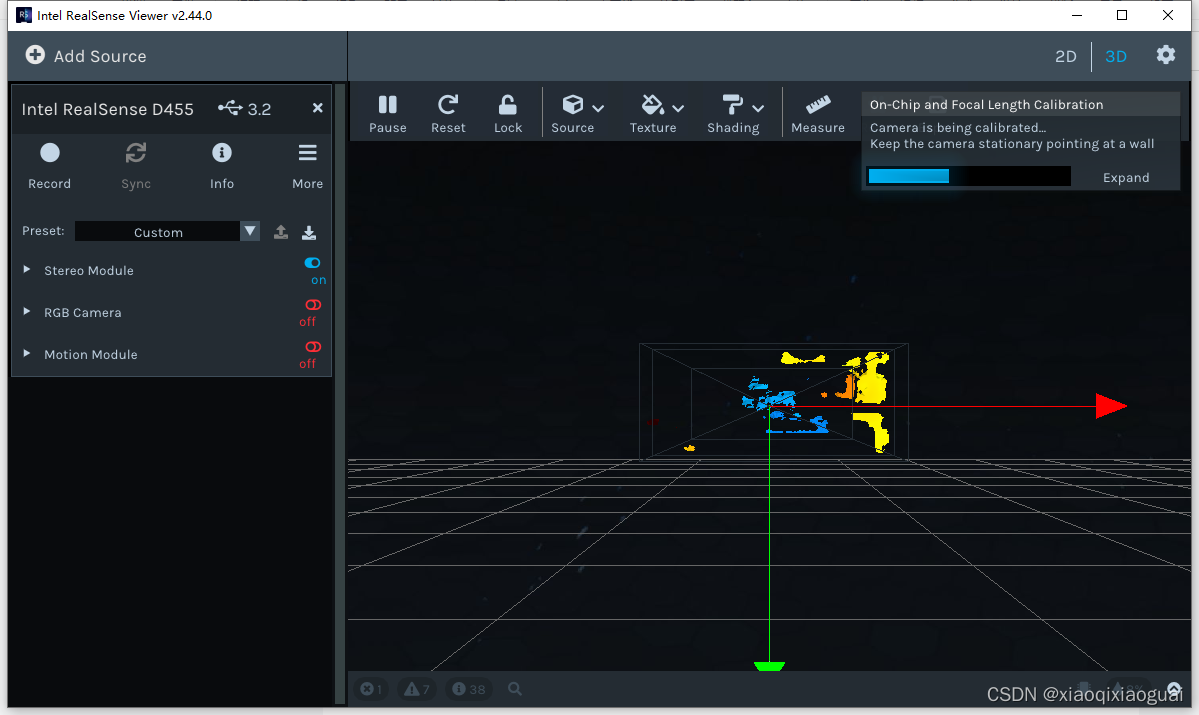Switch to 3D view tab
The height and width of the screenshot is (715, 1199).
click(x=1116, y=57)
